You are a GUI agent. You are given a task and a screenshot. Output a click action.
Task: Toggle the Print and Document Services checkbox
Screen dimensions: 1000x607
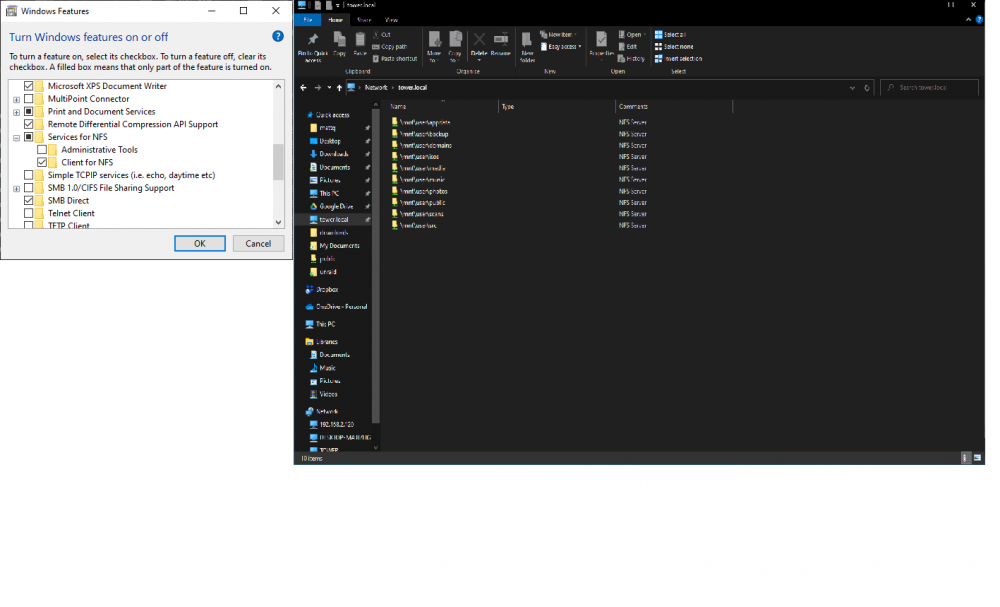[x=29, y=112]
